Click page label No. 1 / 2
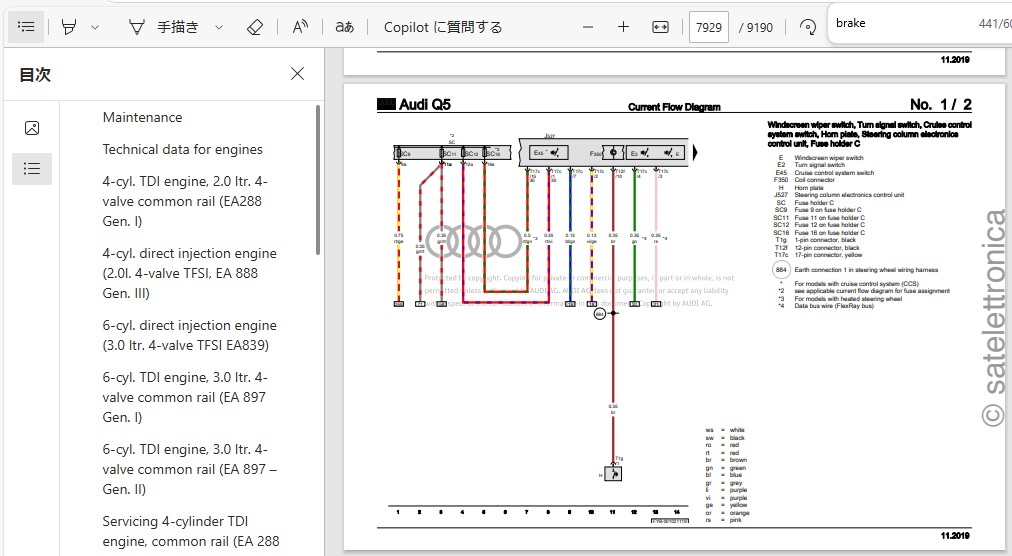Viewport: 1012px width, 556px height. [940, 105]
